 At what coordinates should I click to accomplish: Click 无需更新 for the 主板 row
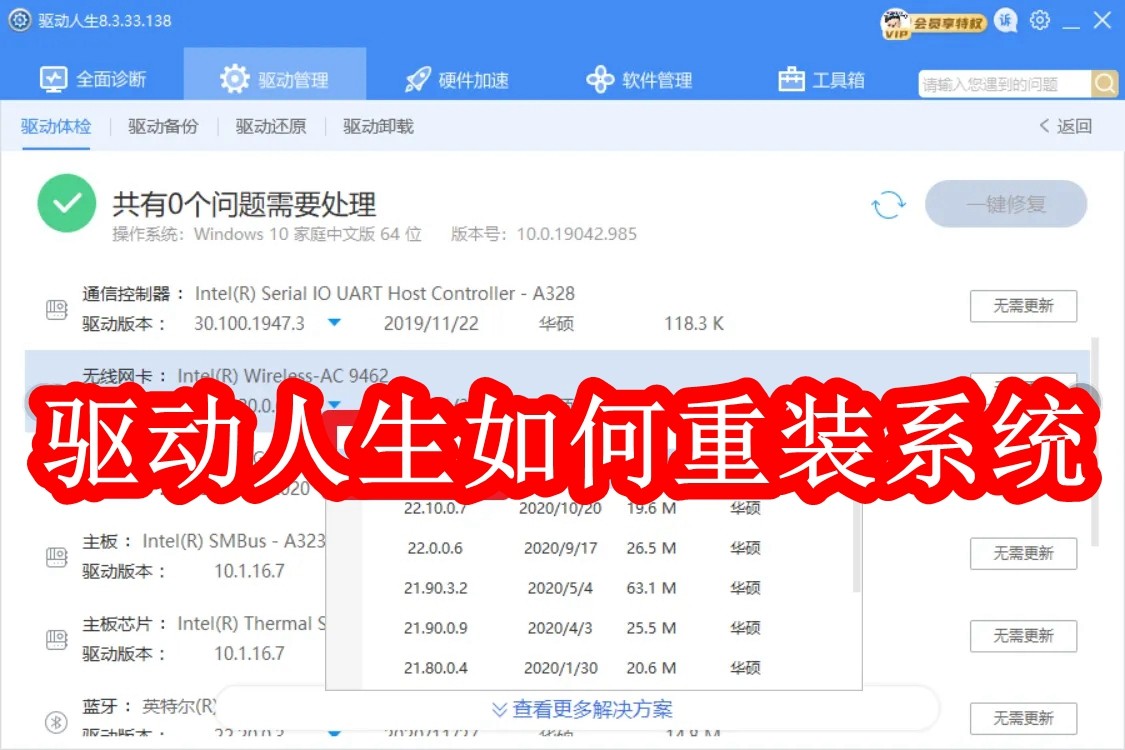pyautogui.click(x=1023, y=553)
